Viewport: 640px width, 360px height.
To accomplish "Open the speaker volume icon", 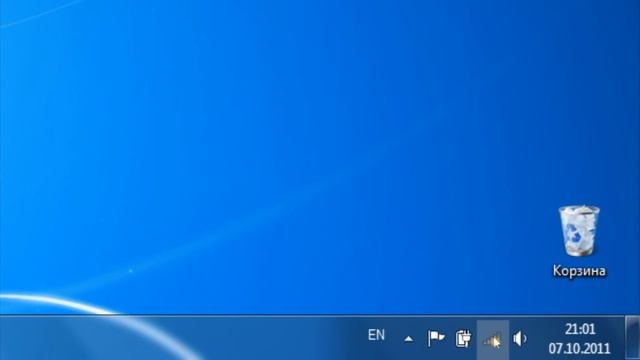I will point(520,339).
